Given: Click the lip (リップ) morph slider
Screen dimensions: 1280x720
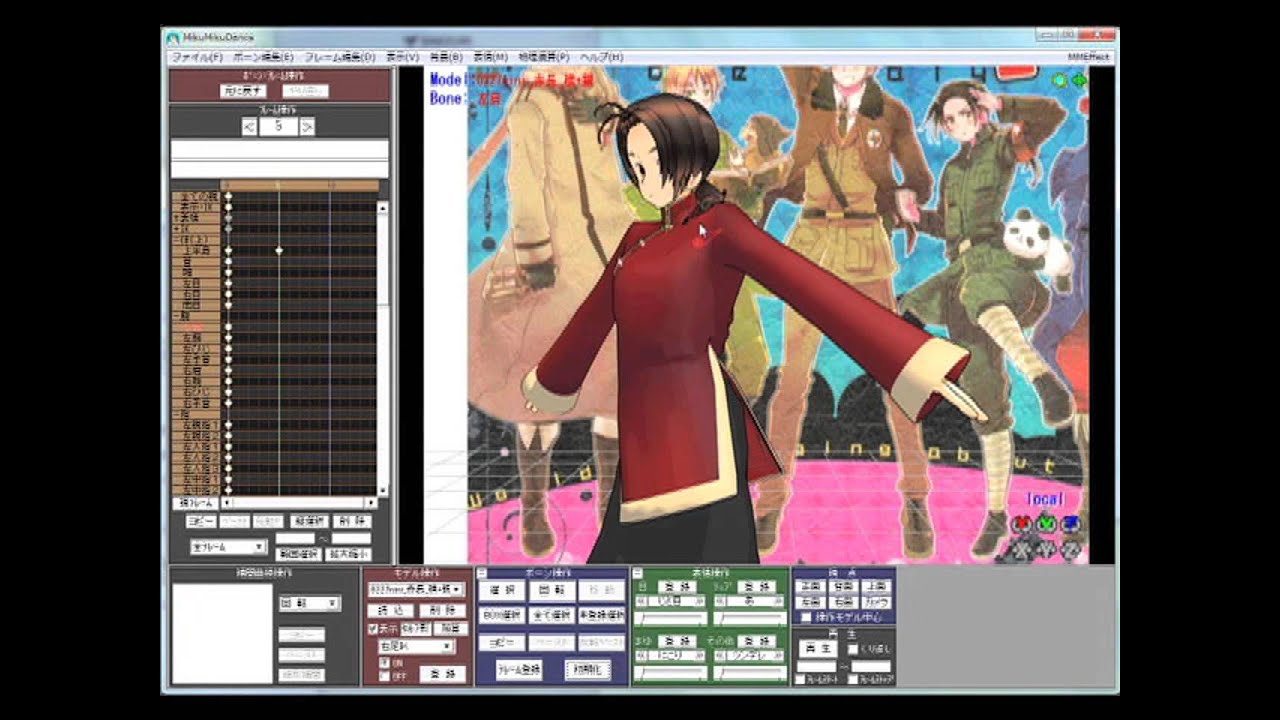Looking at the screenshot, I should (x=750, y=618).
